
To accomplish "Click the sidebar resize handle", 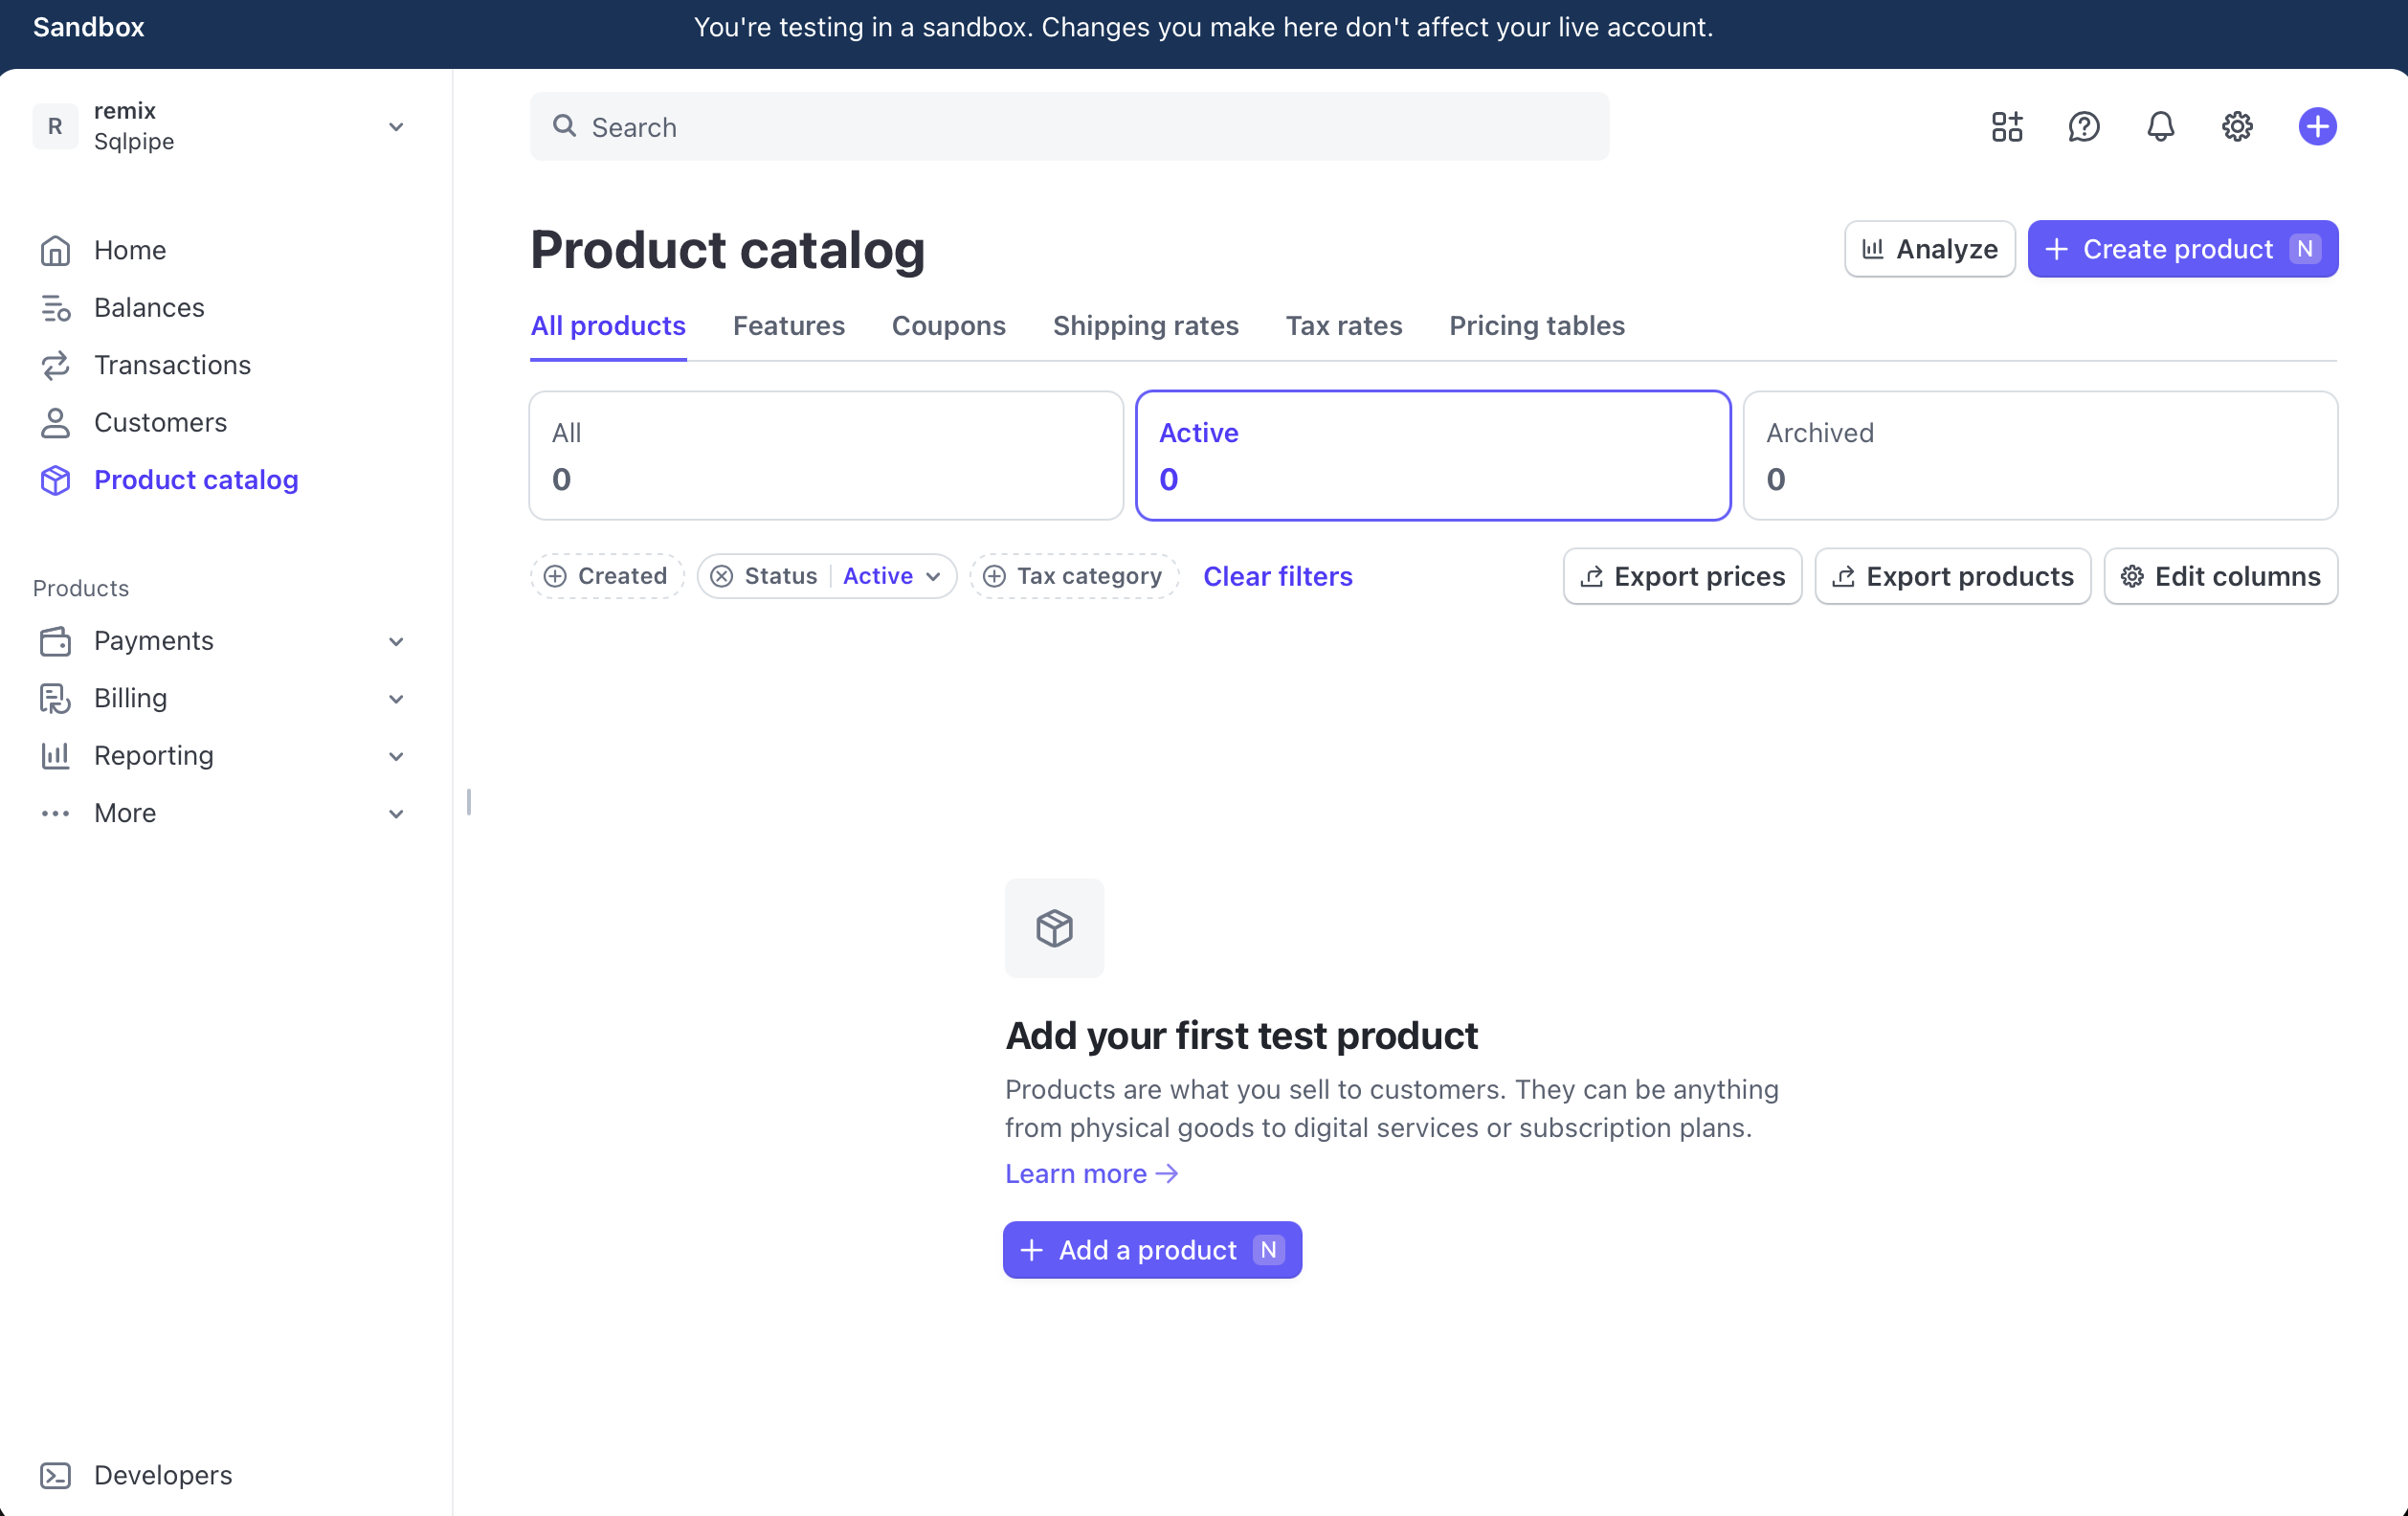I will [468, 801].
